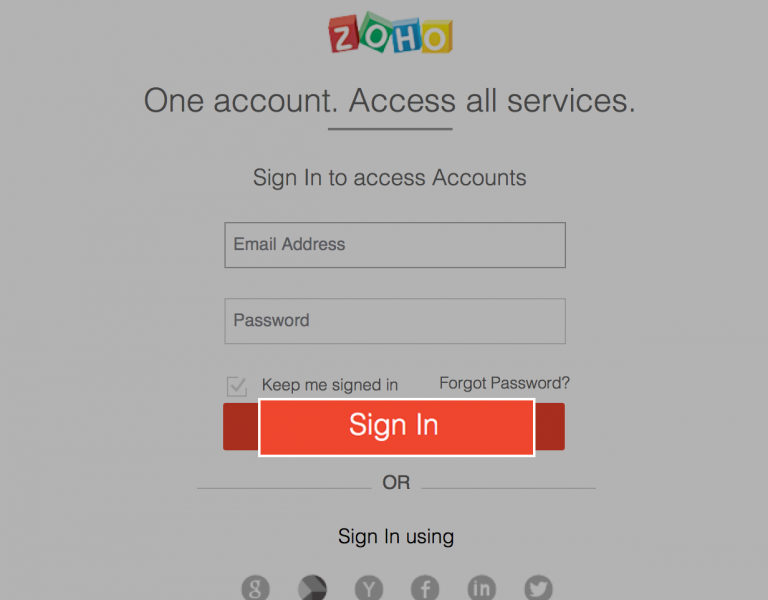
Task: Click the yellow O block in the Zoho logo
Action: tap(435, 37)
